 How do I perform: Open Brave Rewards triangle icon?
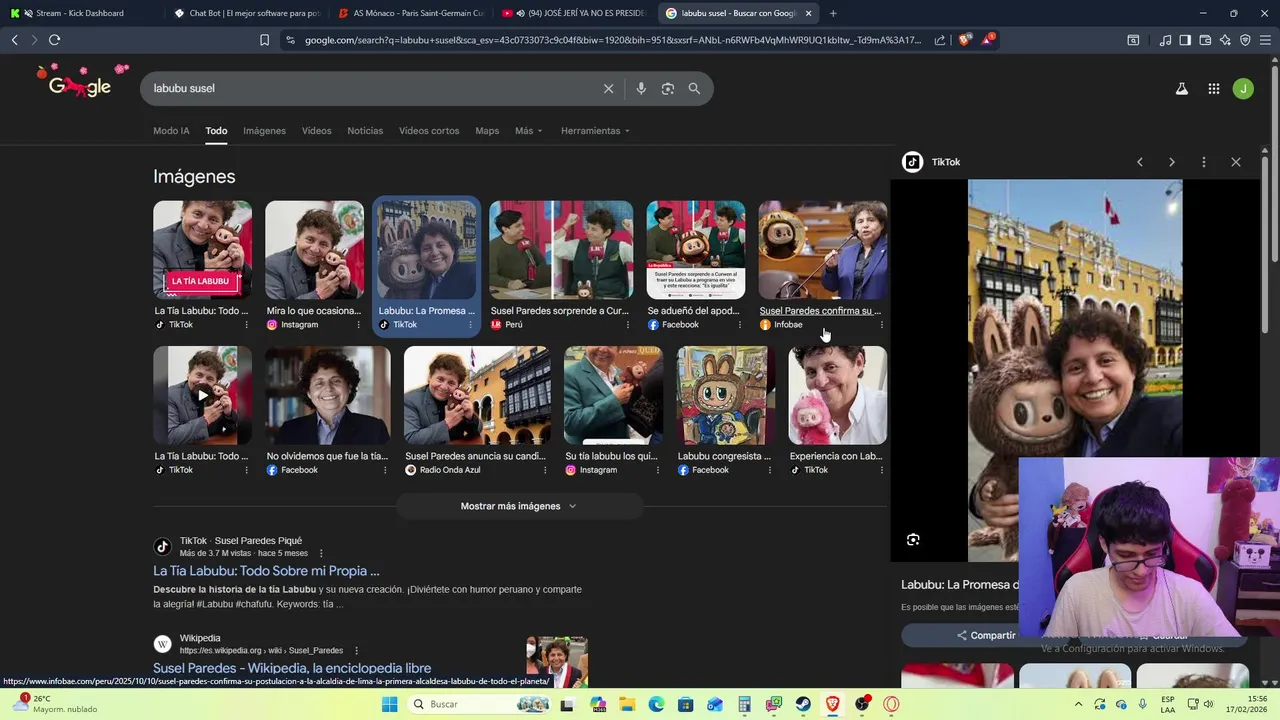coord(988,40)
